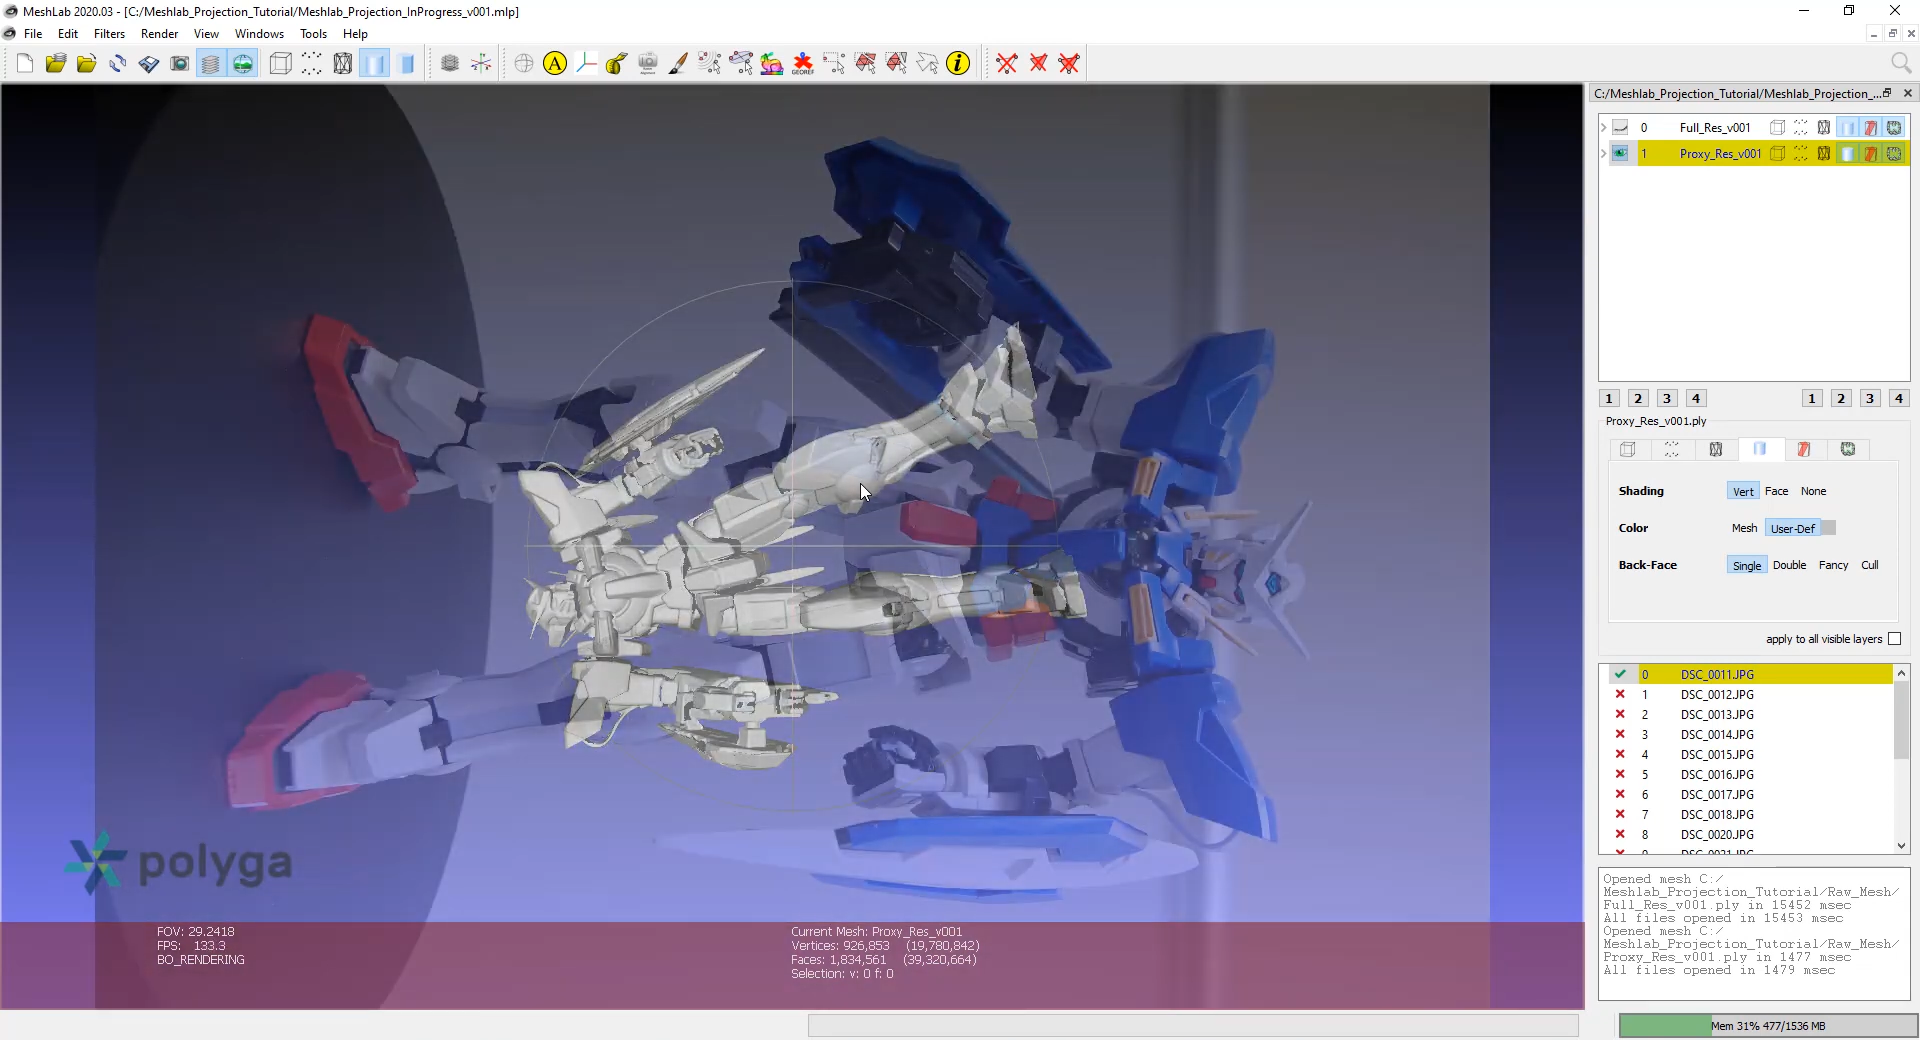This screenshot has height=1040, width=1920.
Task: Click the yellow Info icon
Action: click(958, 64)
